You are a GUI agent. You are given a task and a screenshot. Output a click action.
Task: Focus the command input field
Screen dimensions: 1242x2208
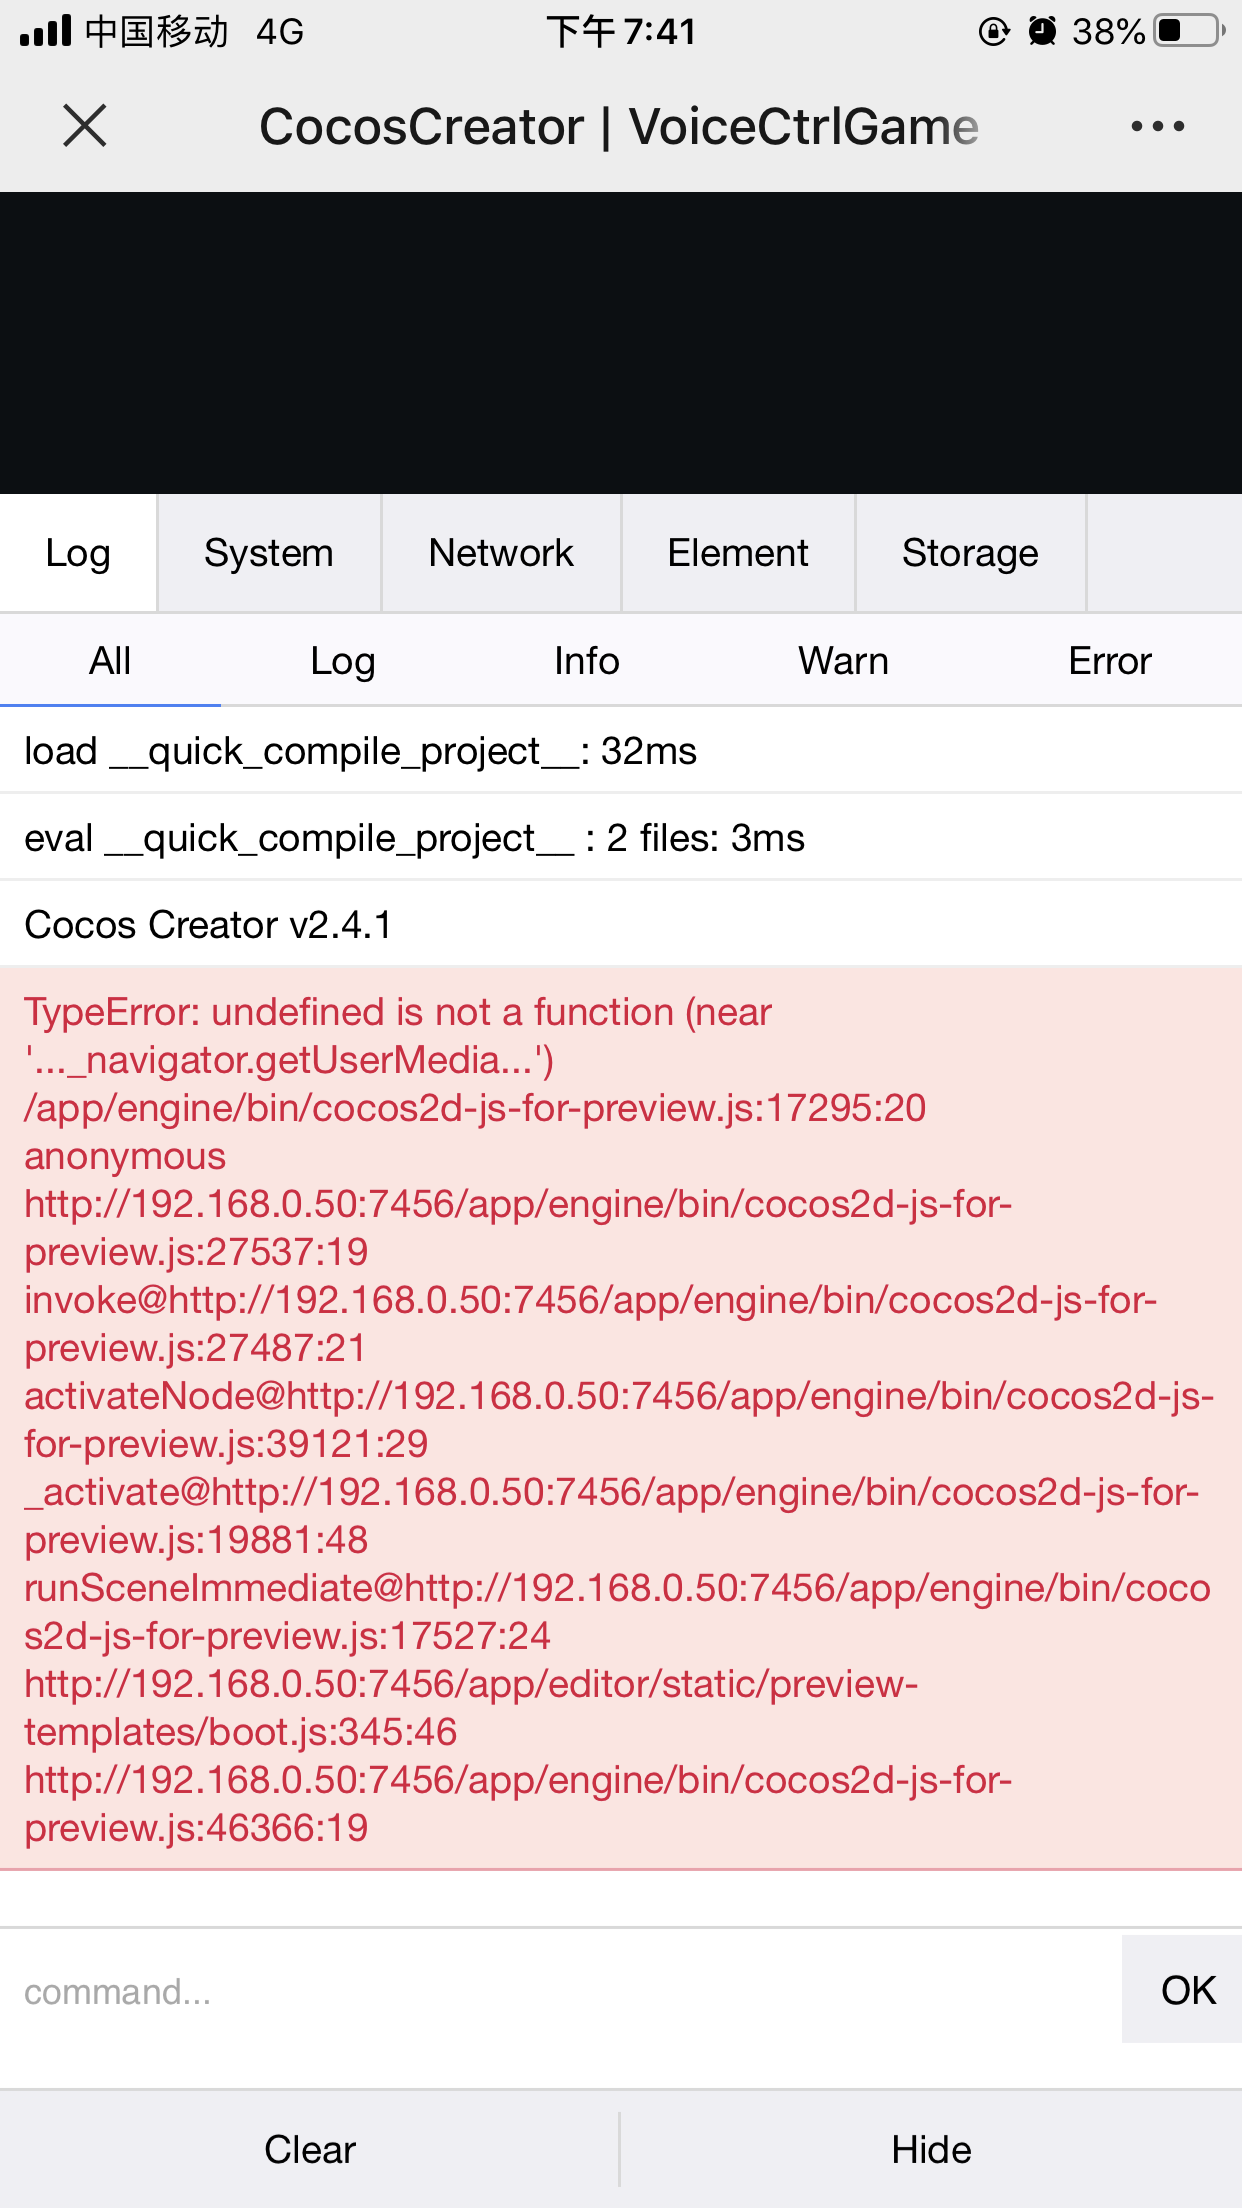560,1991
